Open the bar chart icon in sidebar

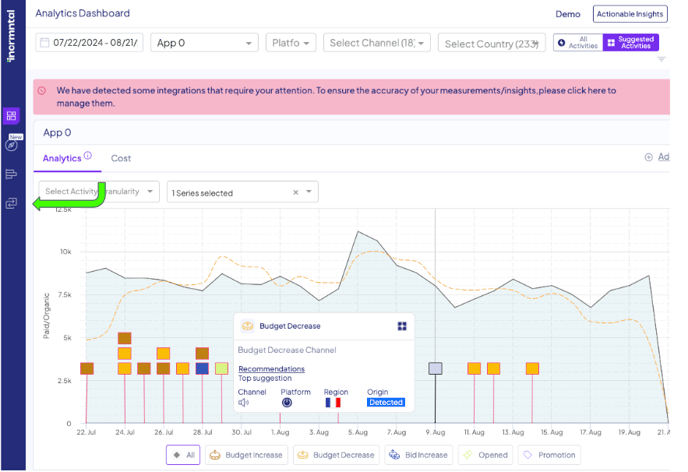tap(11, 174)
